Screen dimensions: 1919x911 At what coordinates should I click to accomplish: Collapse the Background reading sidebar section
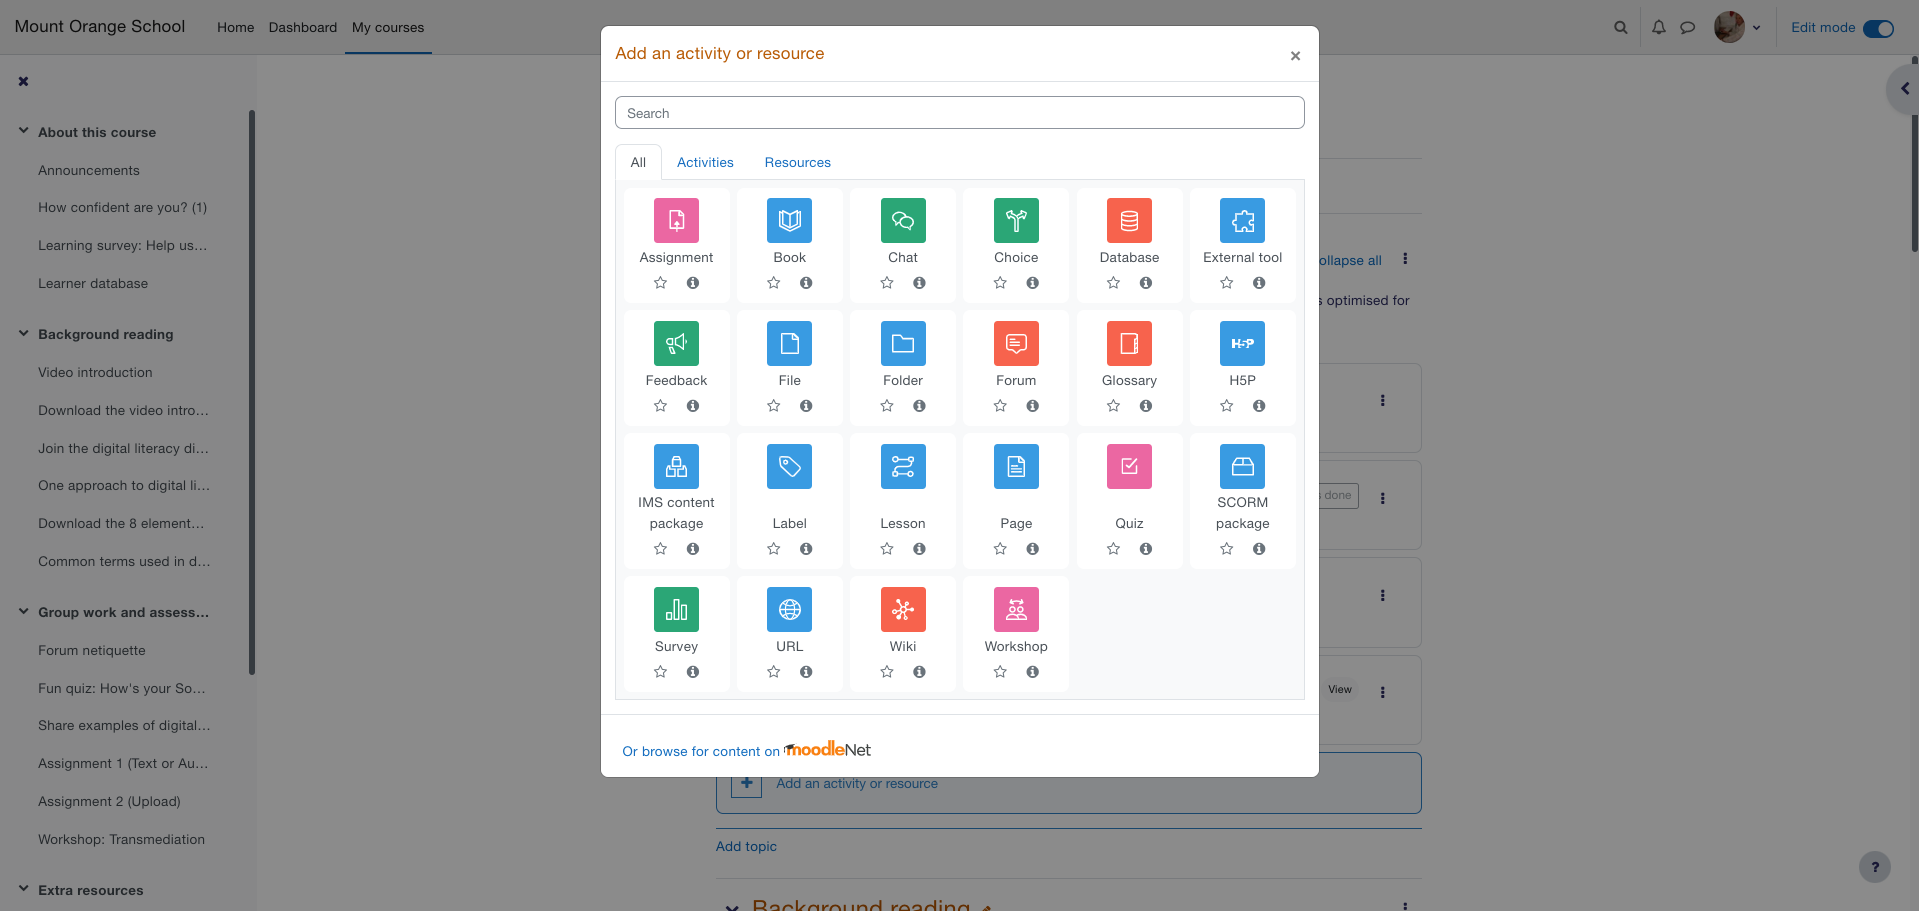coord(23,334)
